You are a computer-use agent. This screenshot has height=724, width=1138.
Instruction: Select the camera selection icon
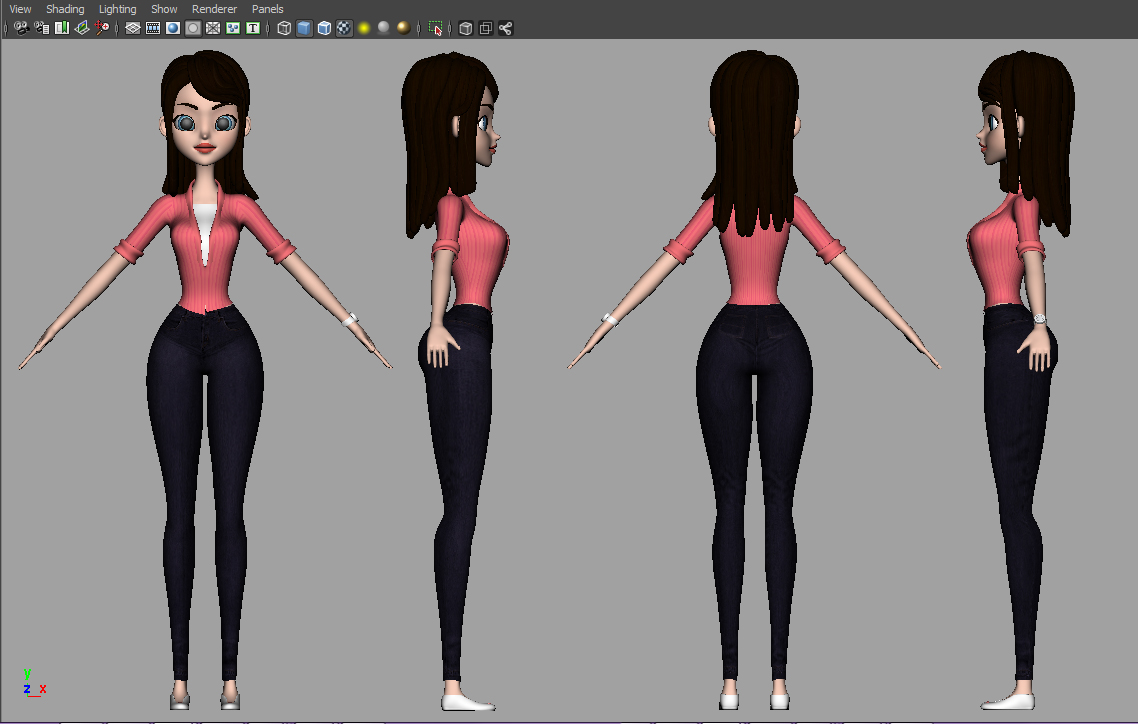click(x=20, y=28)
